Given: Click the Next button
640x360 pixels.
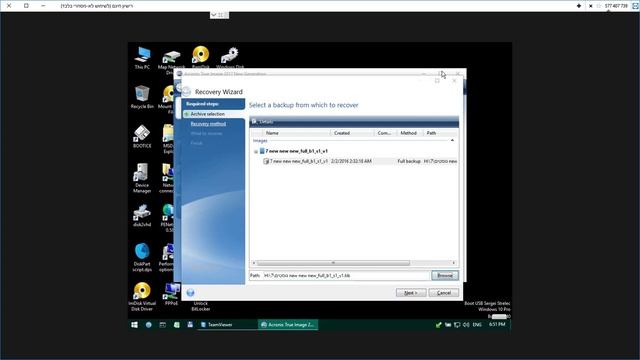Looking at the screenshot, I should [411, 293].
